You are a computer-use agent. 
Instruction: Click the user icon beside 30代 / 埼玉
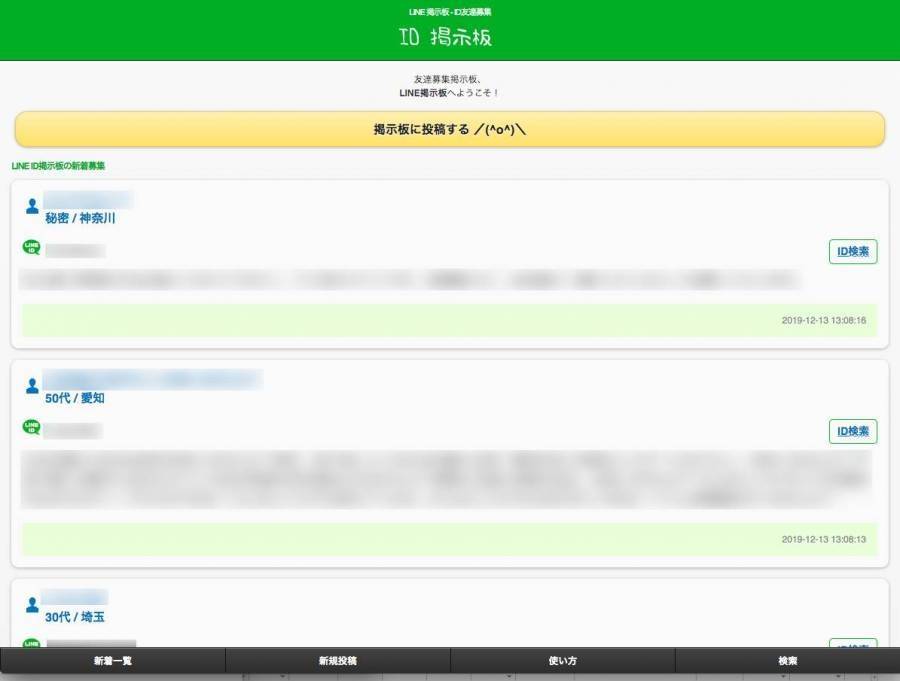click(x=32, y=605)
